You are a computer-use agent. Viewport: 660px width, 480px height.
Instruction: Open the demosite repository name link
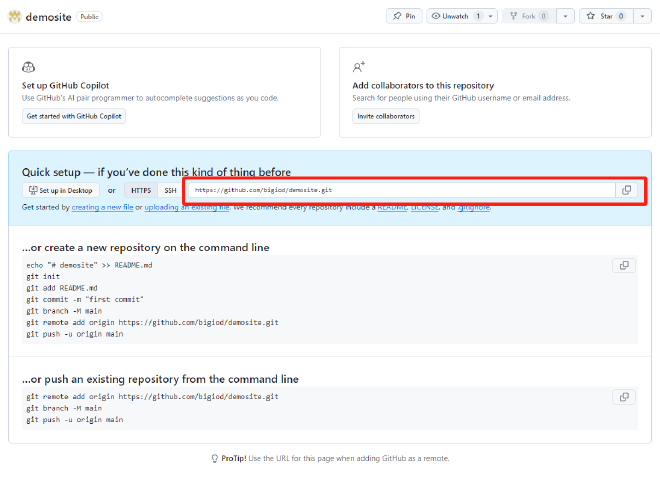tap(48, 17)
